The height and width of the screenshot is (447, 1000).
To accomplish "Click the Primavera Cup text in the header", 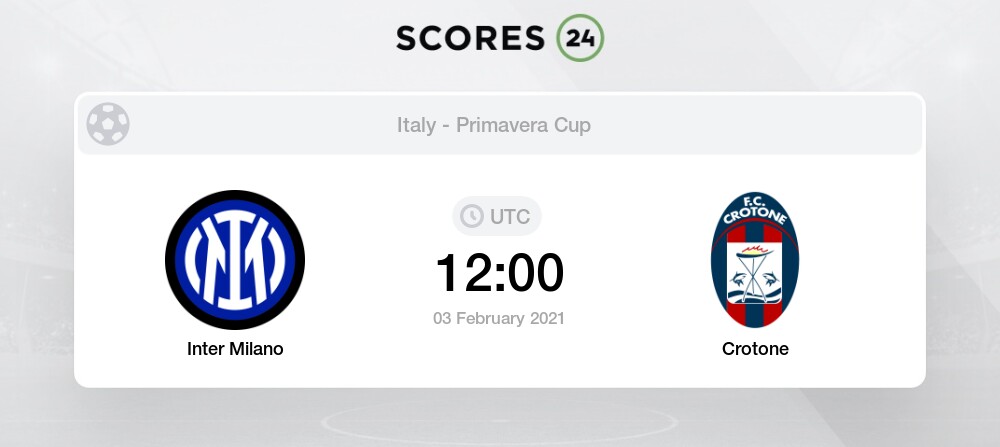I will click(524, 125).
